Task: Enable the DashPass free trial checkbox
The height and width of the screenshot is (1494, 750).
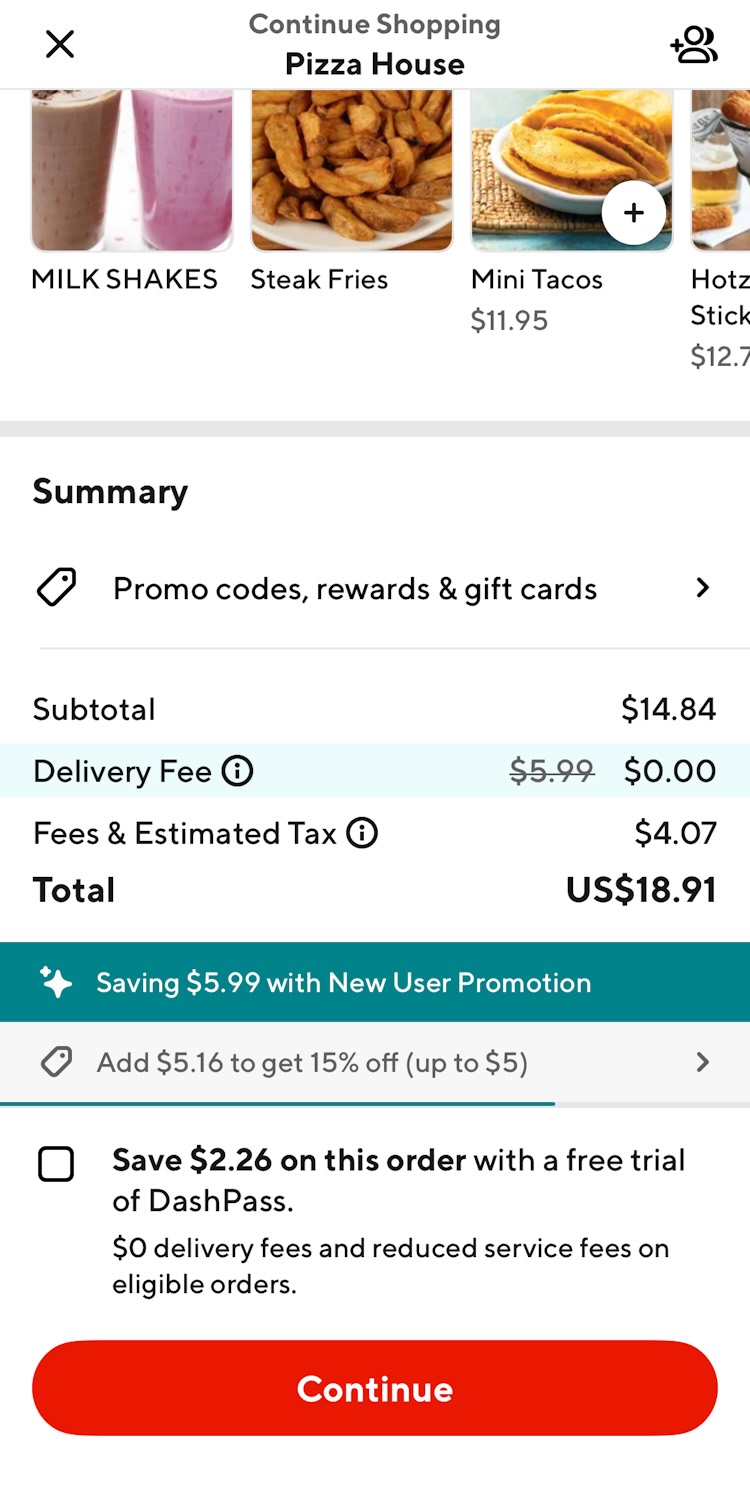Action: 56,1165
